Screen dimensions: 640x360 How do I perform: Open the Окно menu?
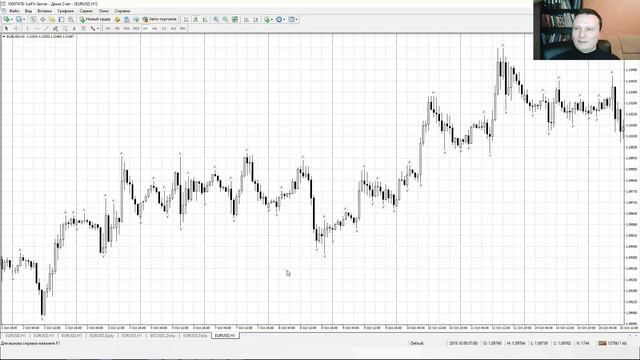point(104,11)
